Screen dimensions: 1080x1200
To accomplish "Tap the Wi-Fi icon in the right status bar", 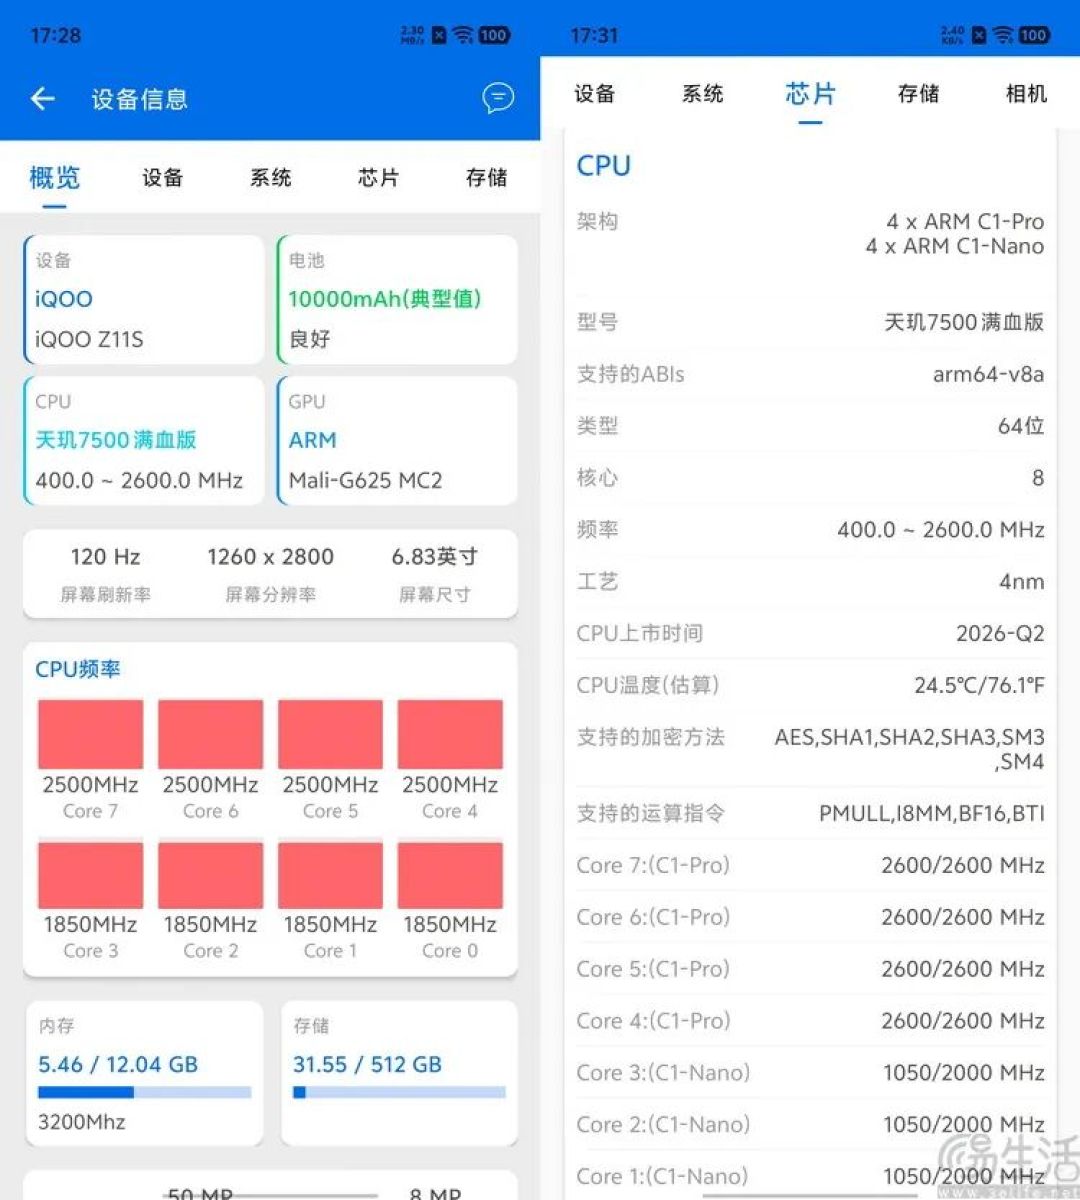I will (x=1002, y=35).
